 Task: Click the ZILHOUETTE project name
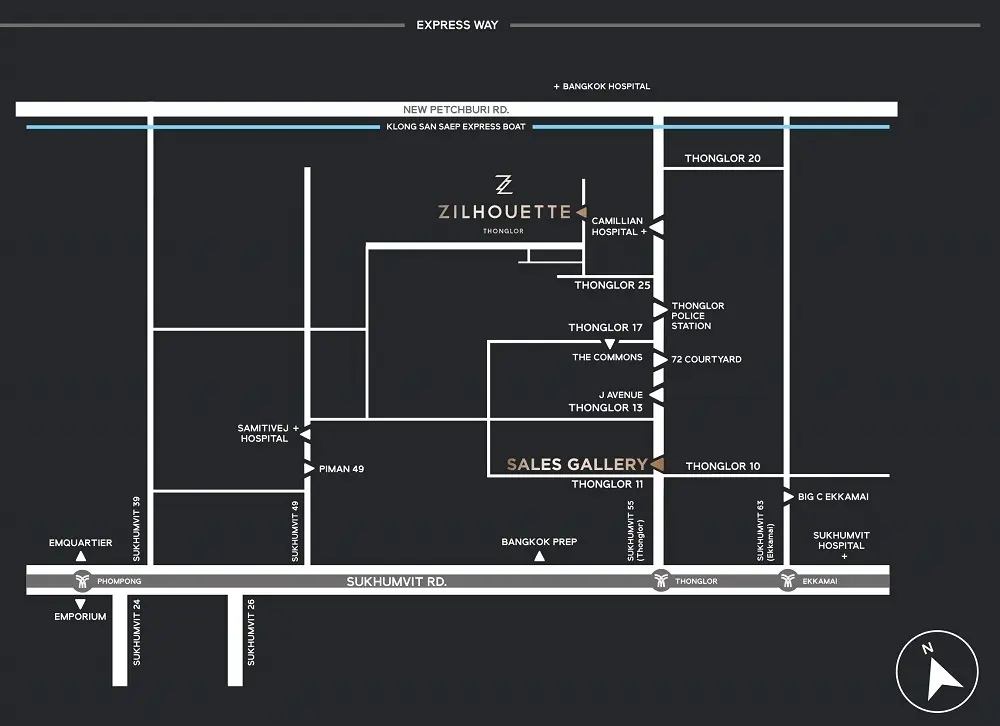504,212
